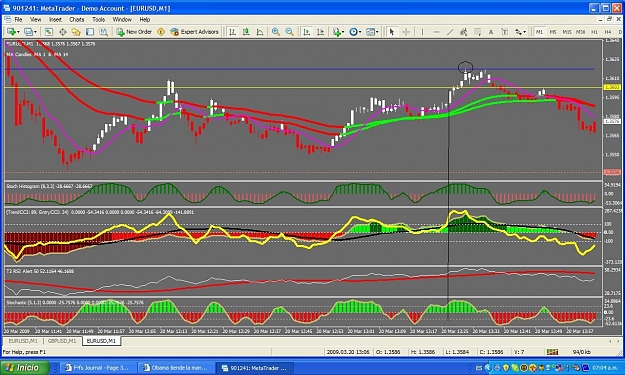Image resolution: width=625 pixels, height=375 pixels.
Task: Click the yellow price label on the price axis
Action: pyautogui.click(x=612, y=87)
